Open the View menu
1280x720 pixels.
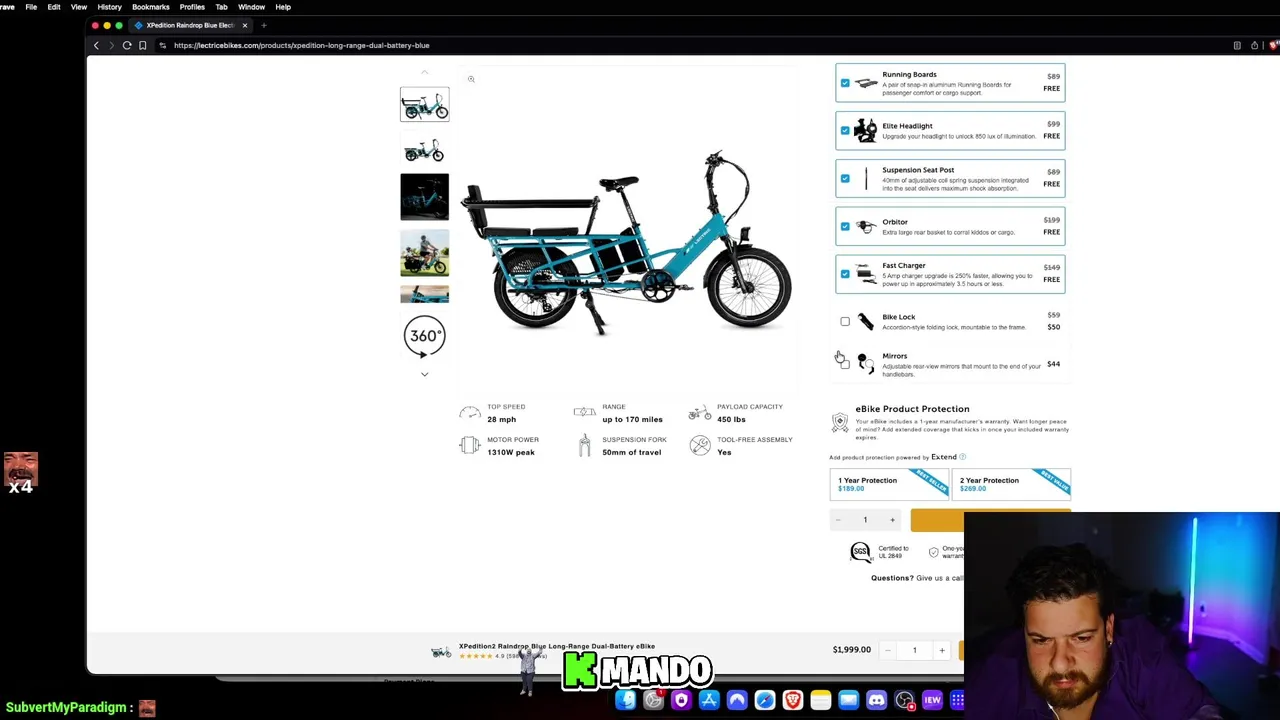coord(79,7)
